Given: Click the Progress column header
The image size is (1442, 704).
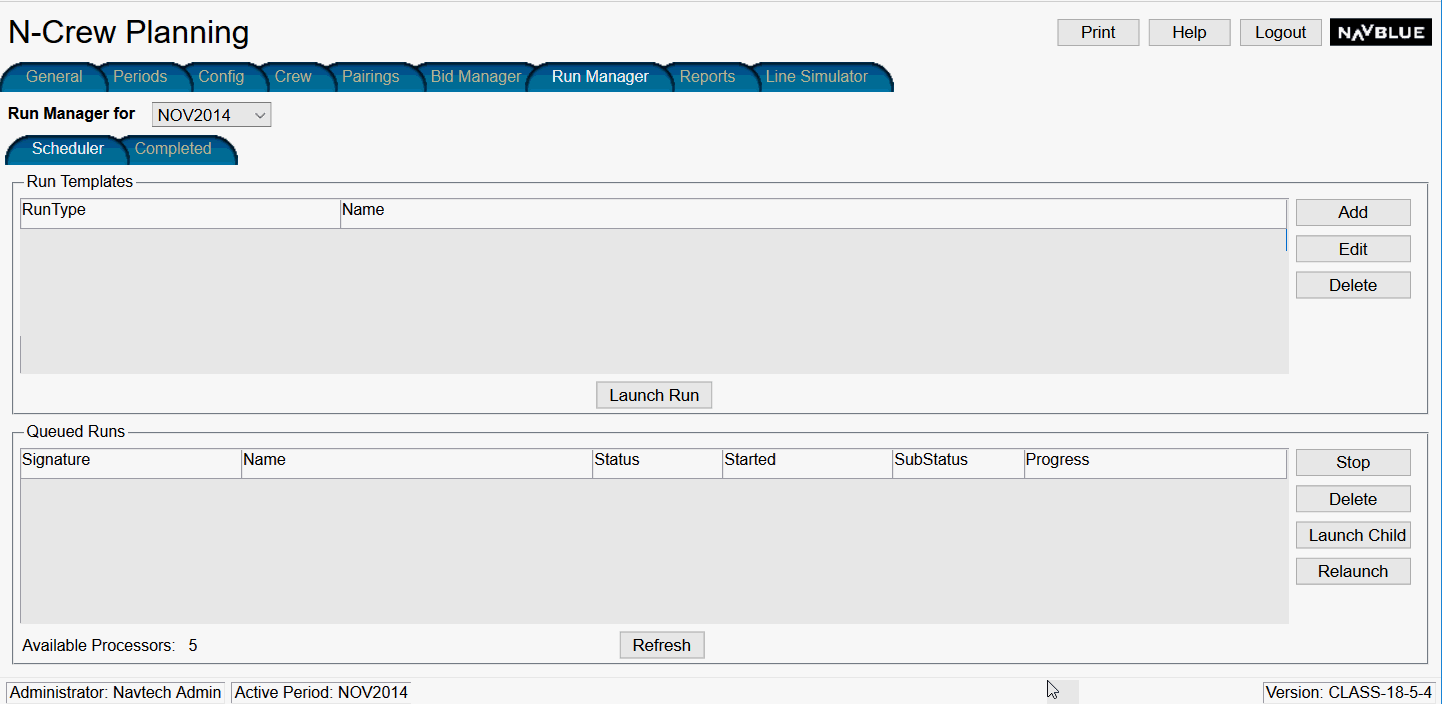Looking at the screenshot, I should tap(1155, 463).
